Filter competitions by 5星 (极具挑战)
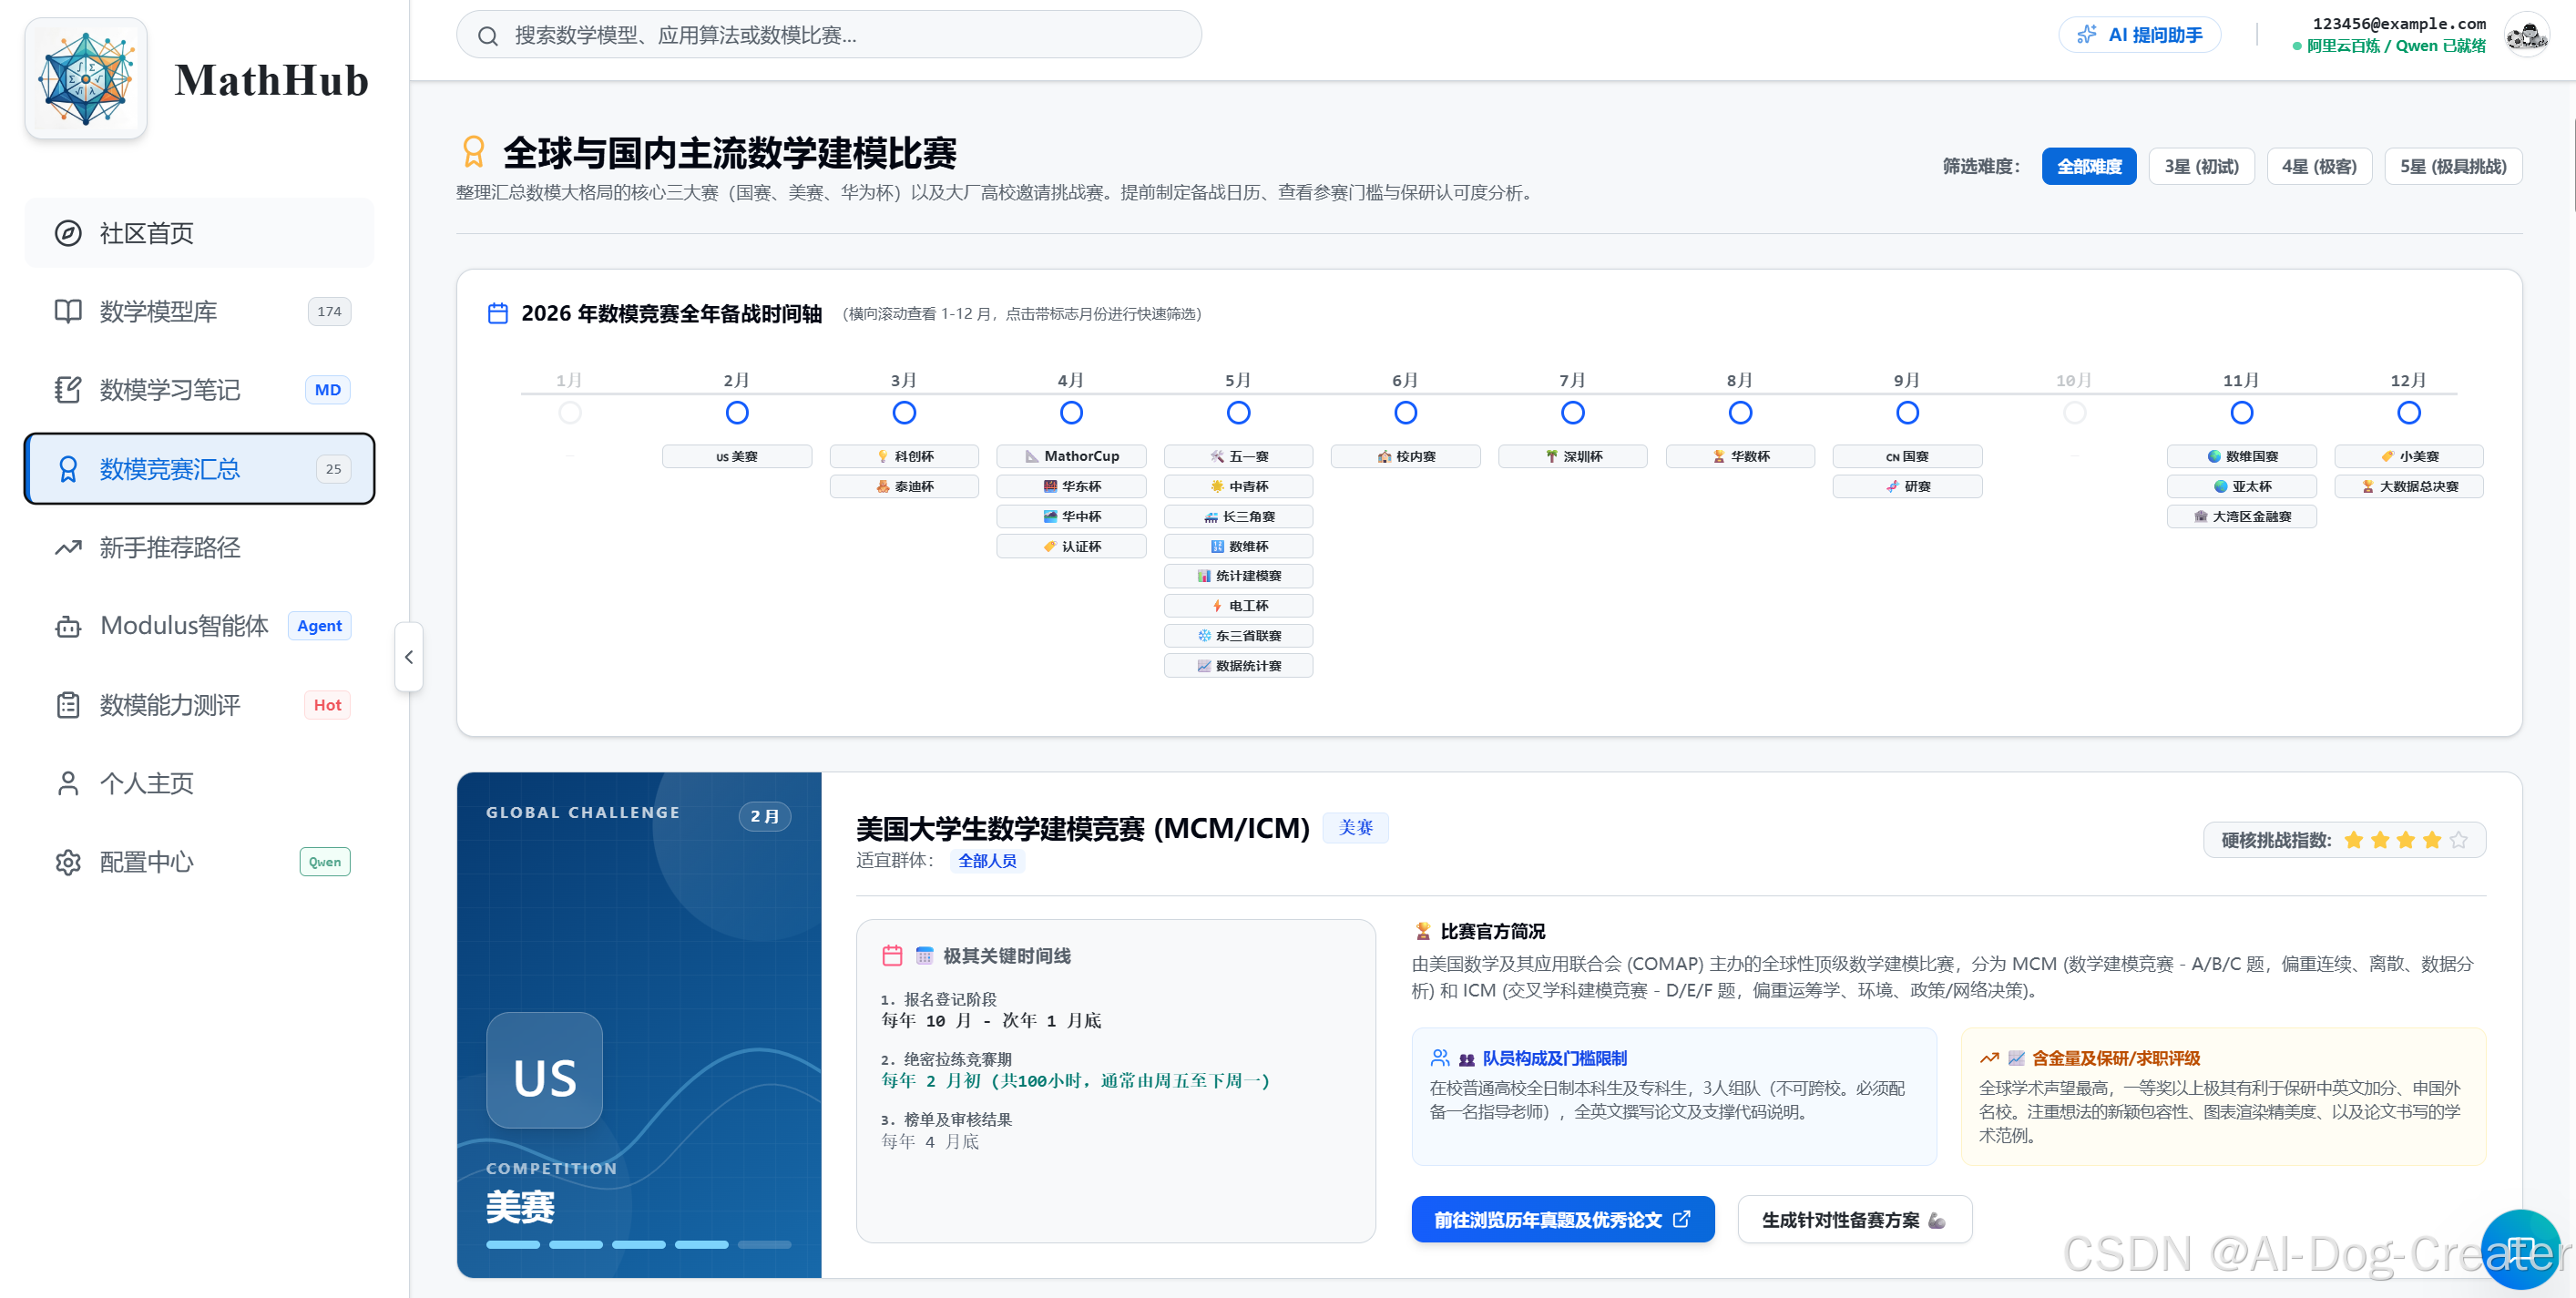 click(x=2454, y=166)
